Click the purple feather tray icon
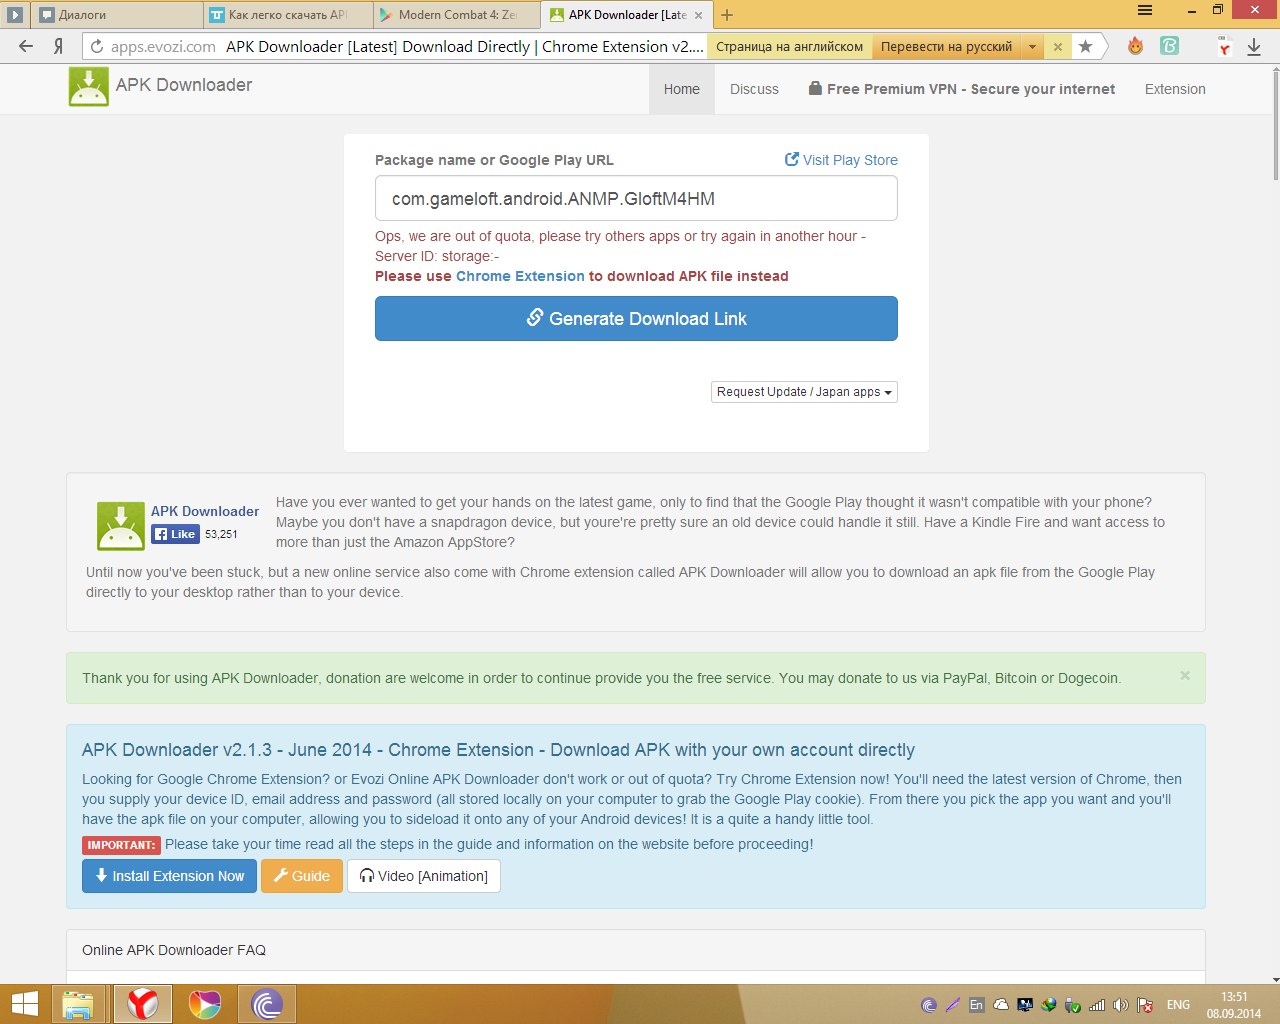Screen dimensions: 1280x1024 (953, 1005)
